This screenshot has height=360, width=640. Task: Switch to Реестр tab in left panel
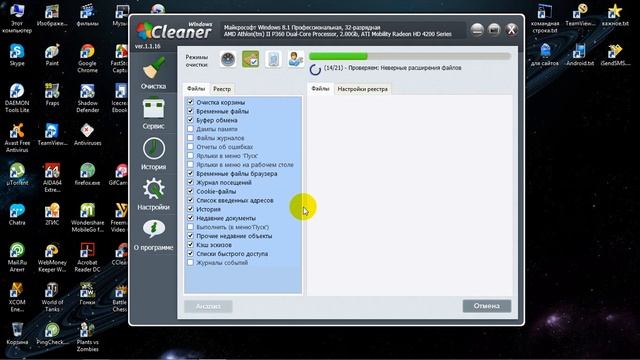coord(222,89)
